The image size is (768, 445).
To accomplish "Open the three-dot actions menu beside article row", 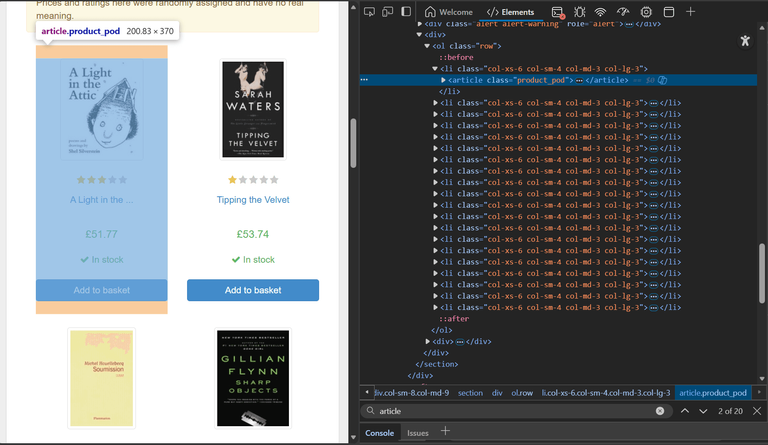I will [364, 79].
